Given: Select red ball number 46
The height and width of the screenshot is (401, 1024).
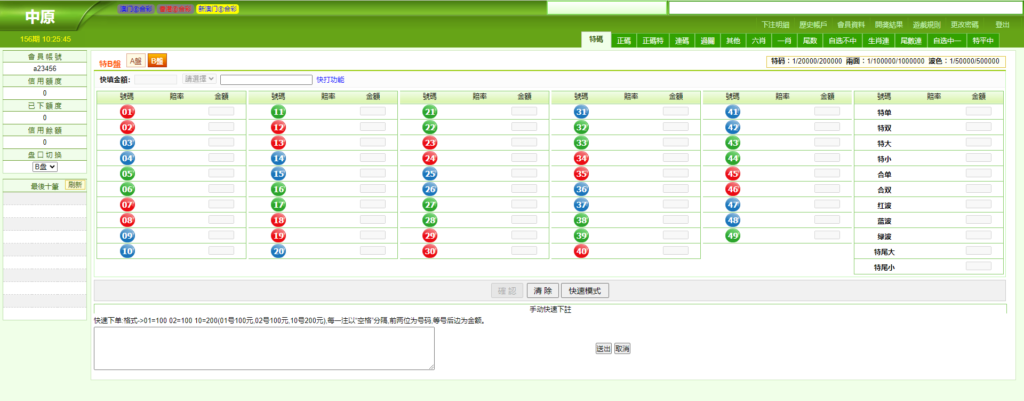Looking at the screenshot, I should tap(733, 189).
